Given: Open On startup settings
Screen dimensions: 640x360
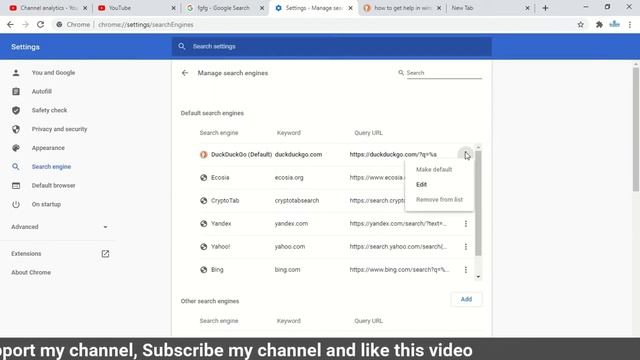Looking at the screenshot, I should (46, 204).
